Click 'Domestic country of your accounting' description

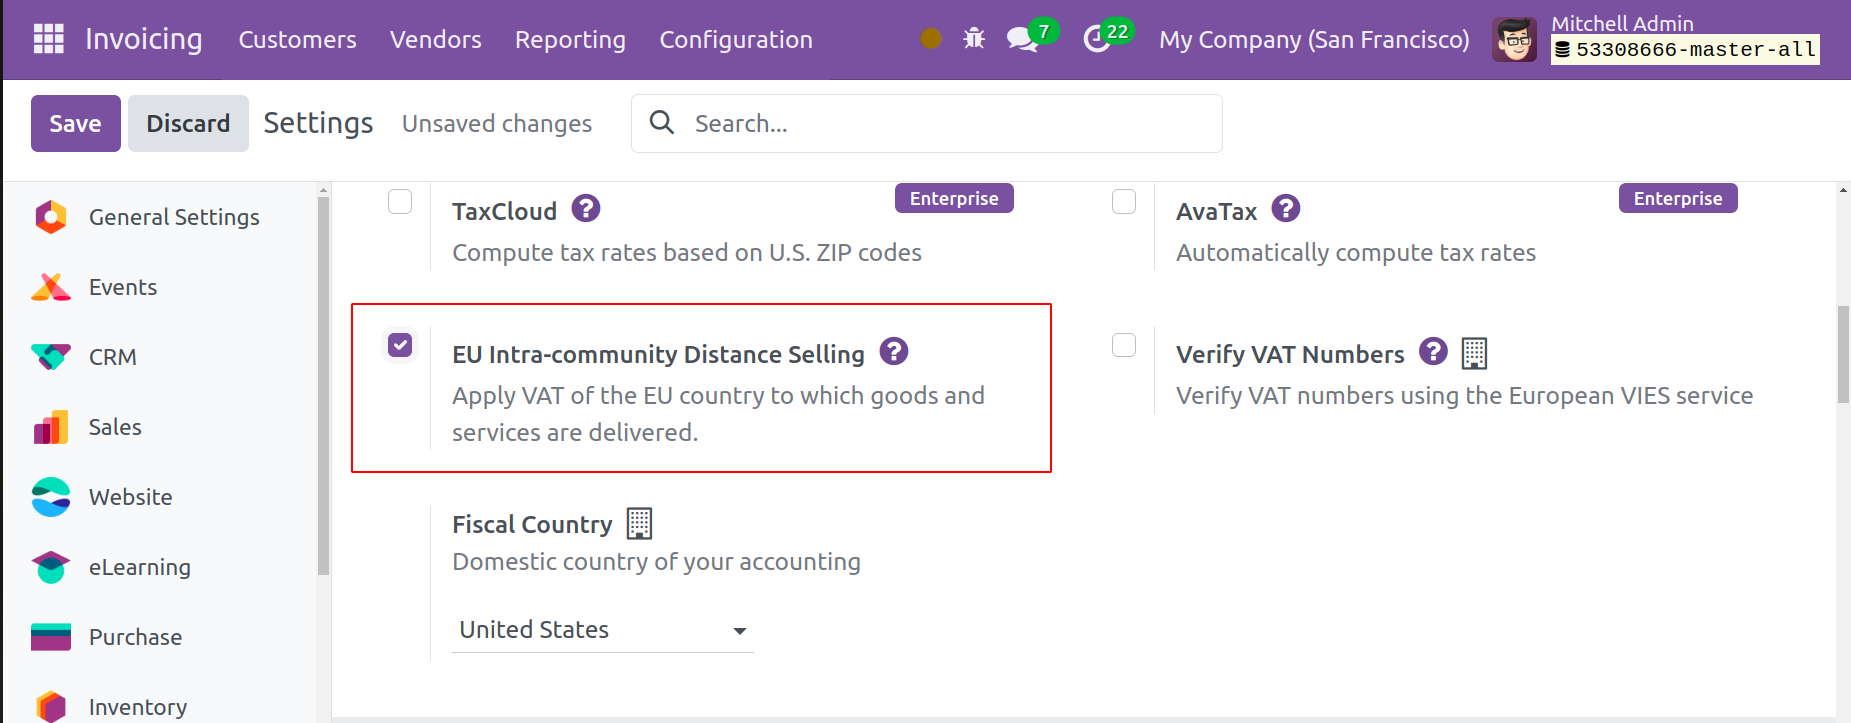(x=656, y=561)
